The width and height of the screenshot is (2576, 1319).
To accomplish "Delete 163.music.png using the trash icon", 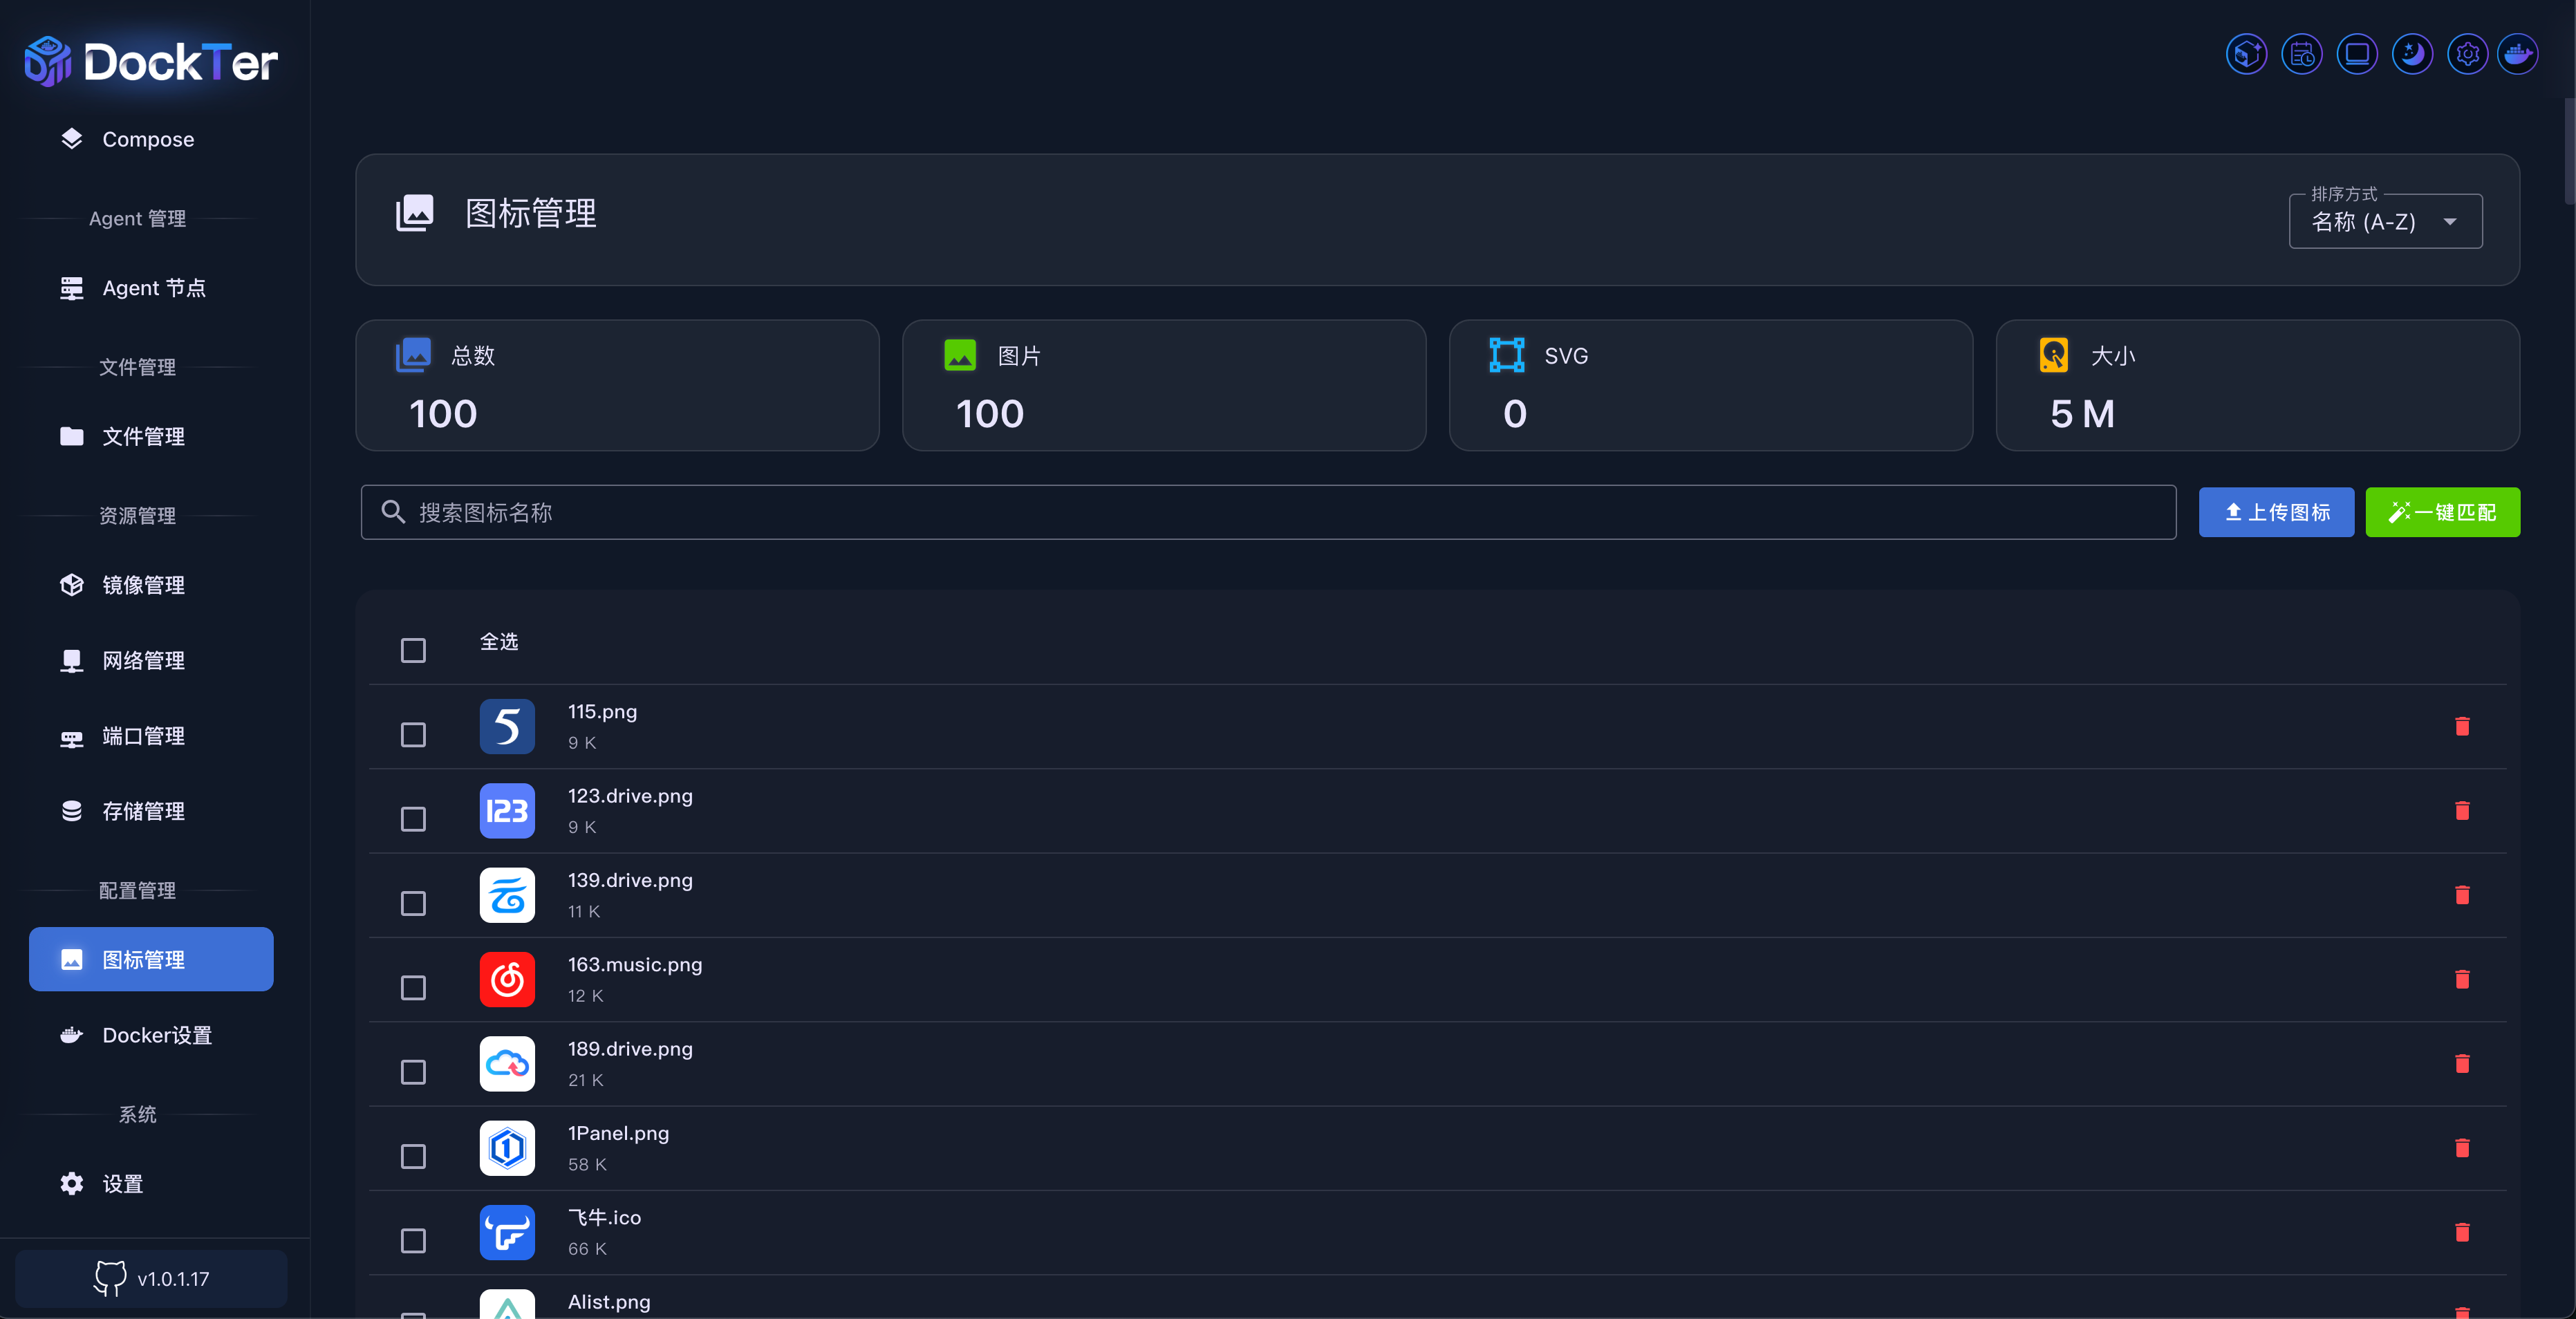I will 2462,979.
